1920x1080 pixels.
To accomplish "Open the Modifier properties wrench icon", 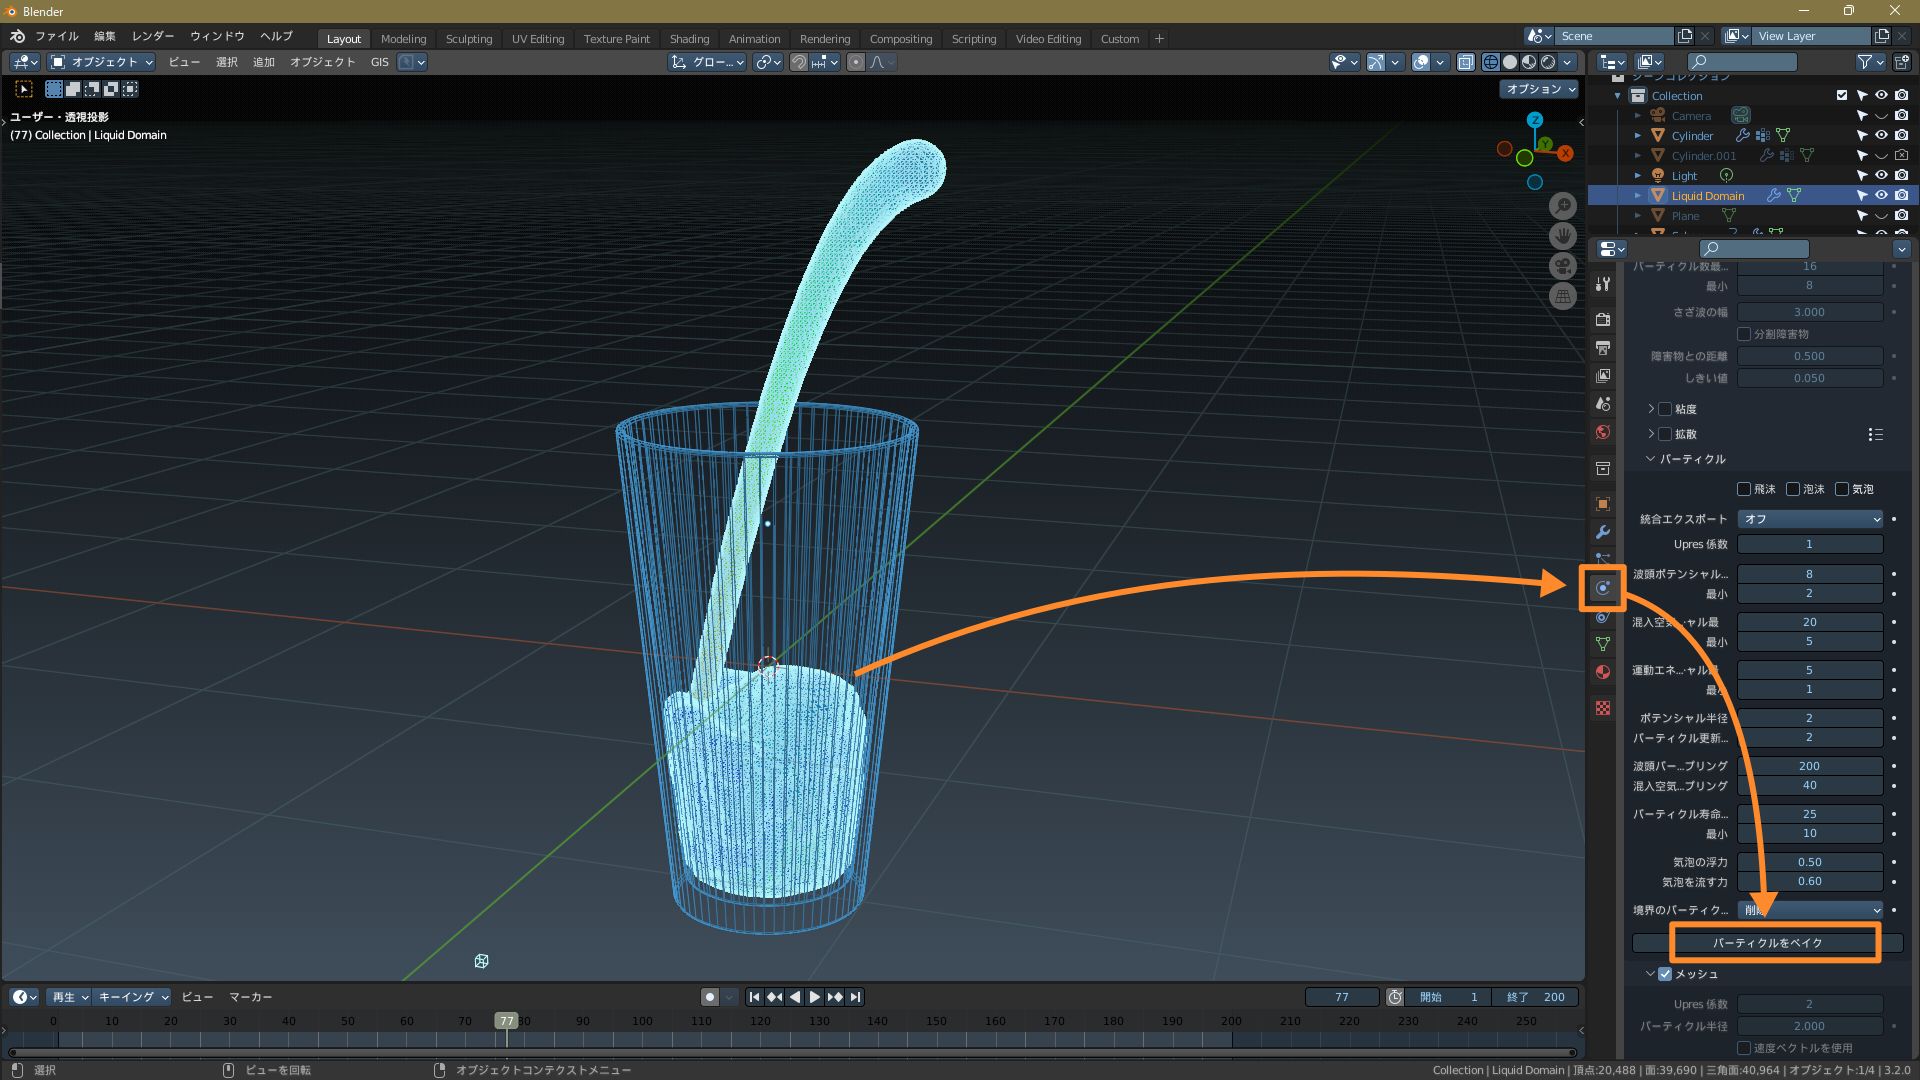I will tap(1603, 532).
